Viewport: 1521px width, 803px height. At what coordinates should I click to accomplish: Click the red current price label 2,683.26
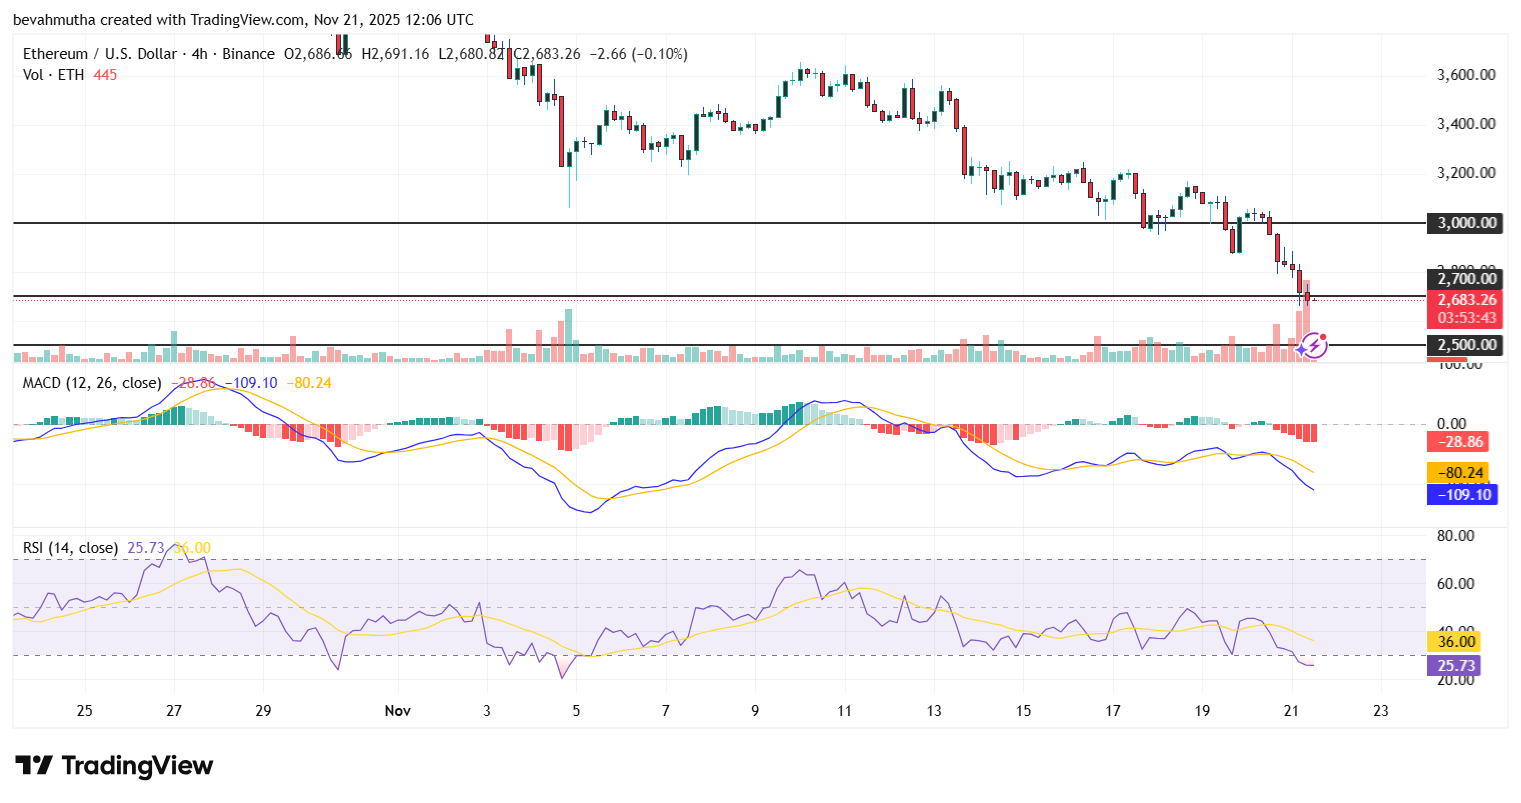coord(1464,299)
